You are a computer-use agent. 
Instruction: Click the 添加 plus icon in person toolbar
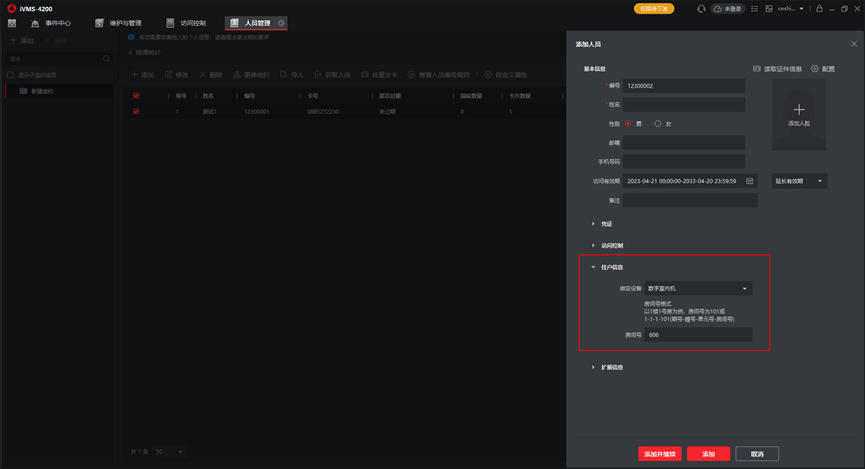(x=135, y=74)
